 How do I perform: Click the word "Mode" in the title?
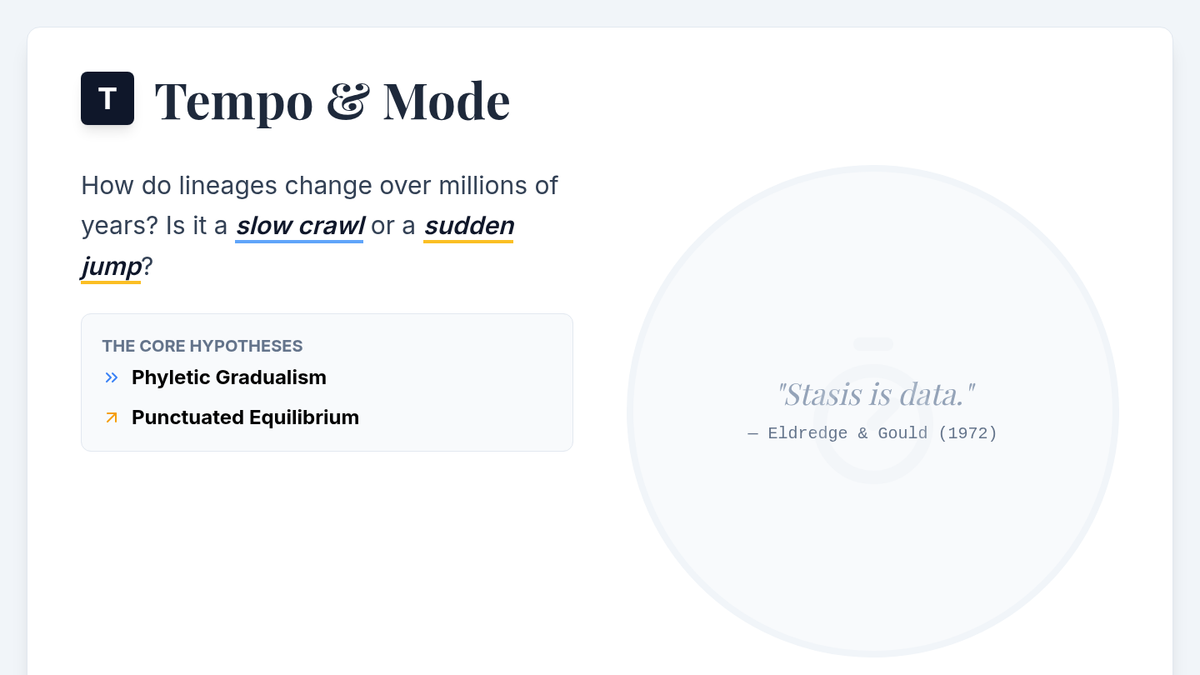446,101
